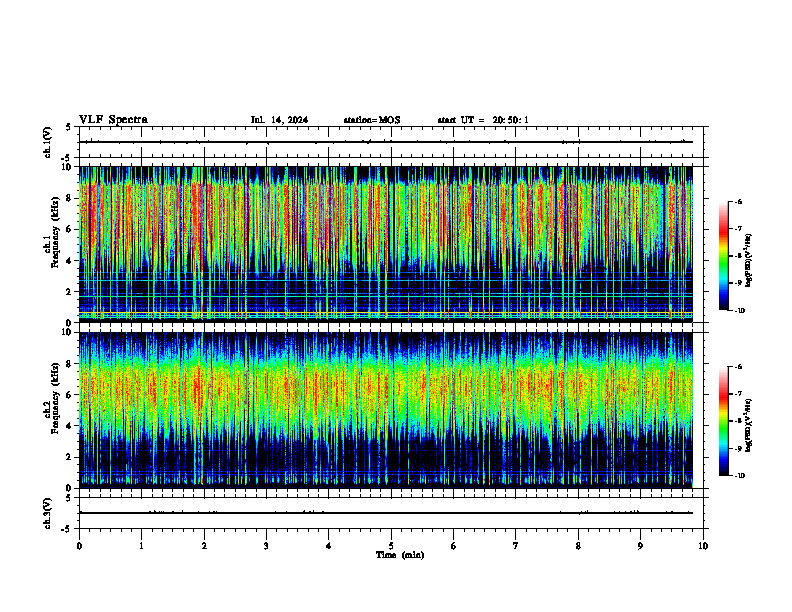Image resolution: width=792 pixels, height=612 pixels.
Task: Click the "10" tick on the time axis
Action: point(703,546)
